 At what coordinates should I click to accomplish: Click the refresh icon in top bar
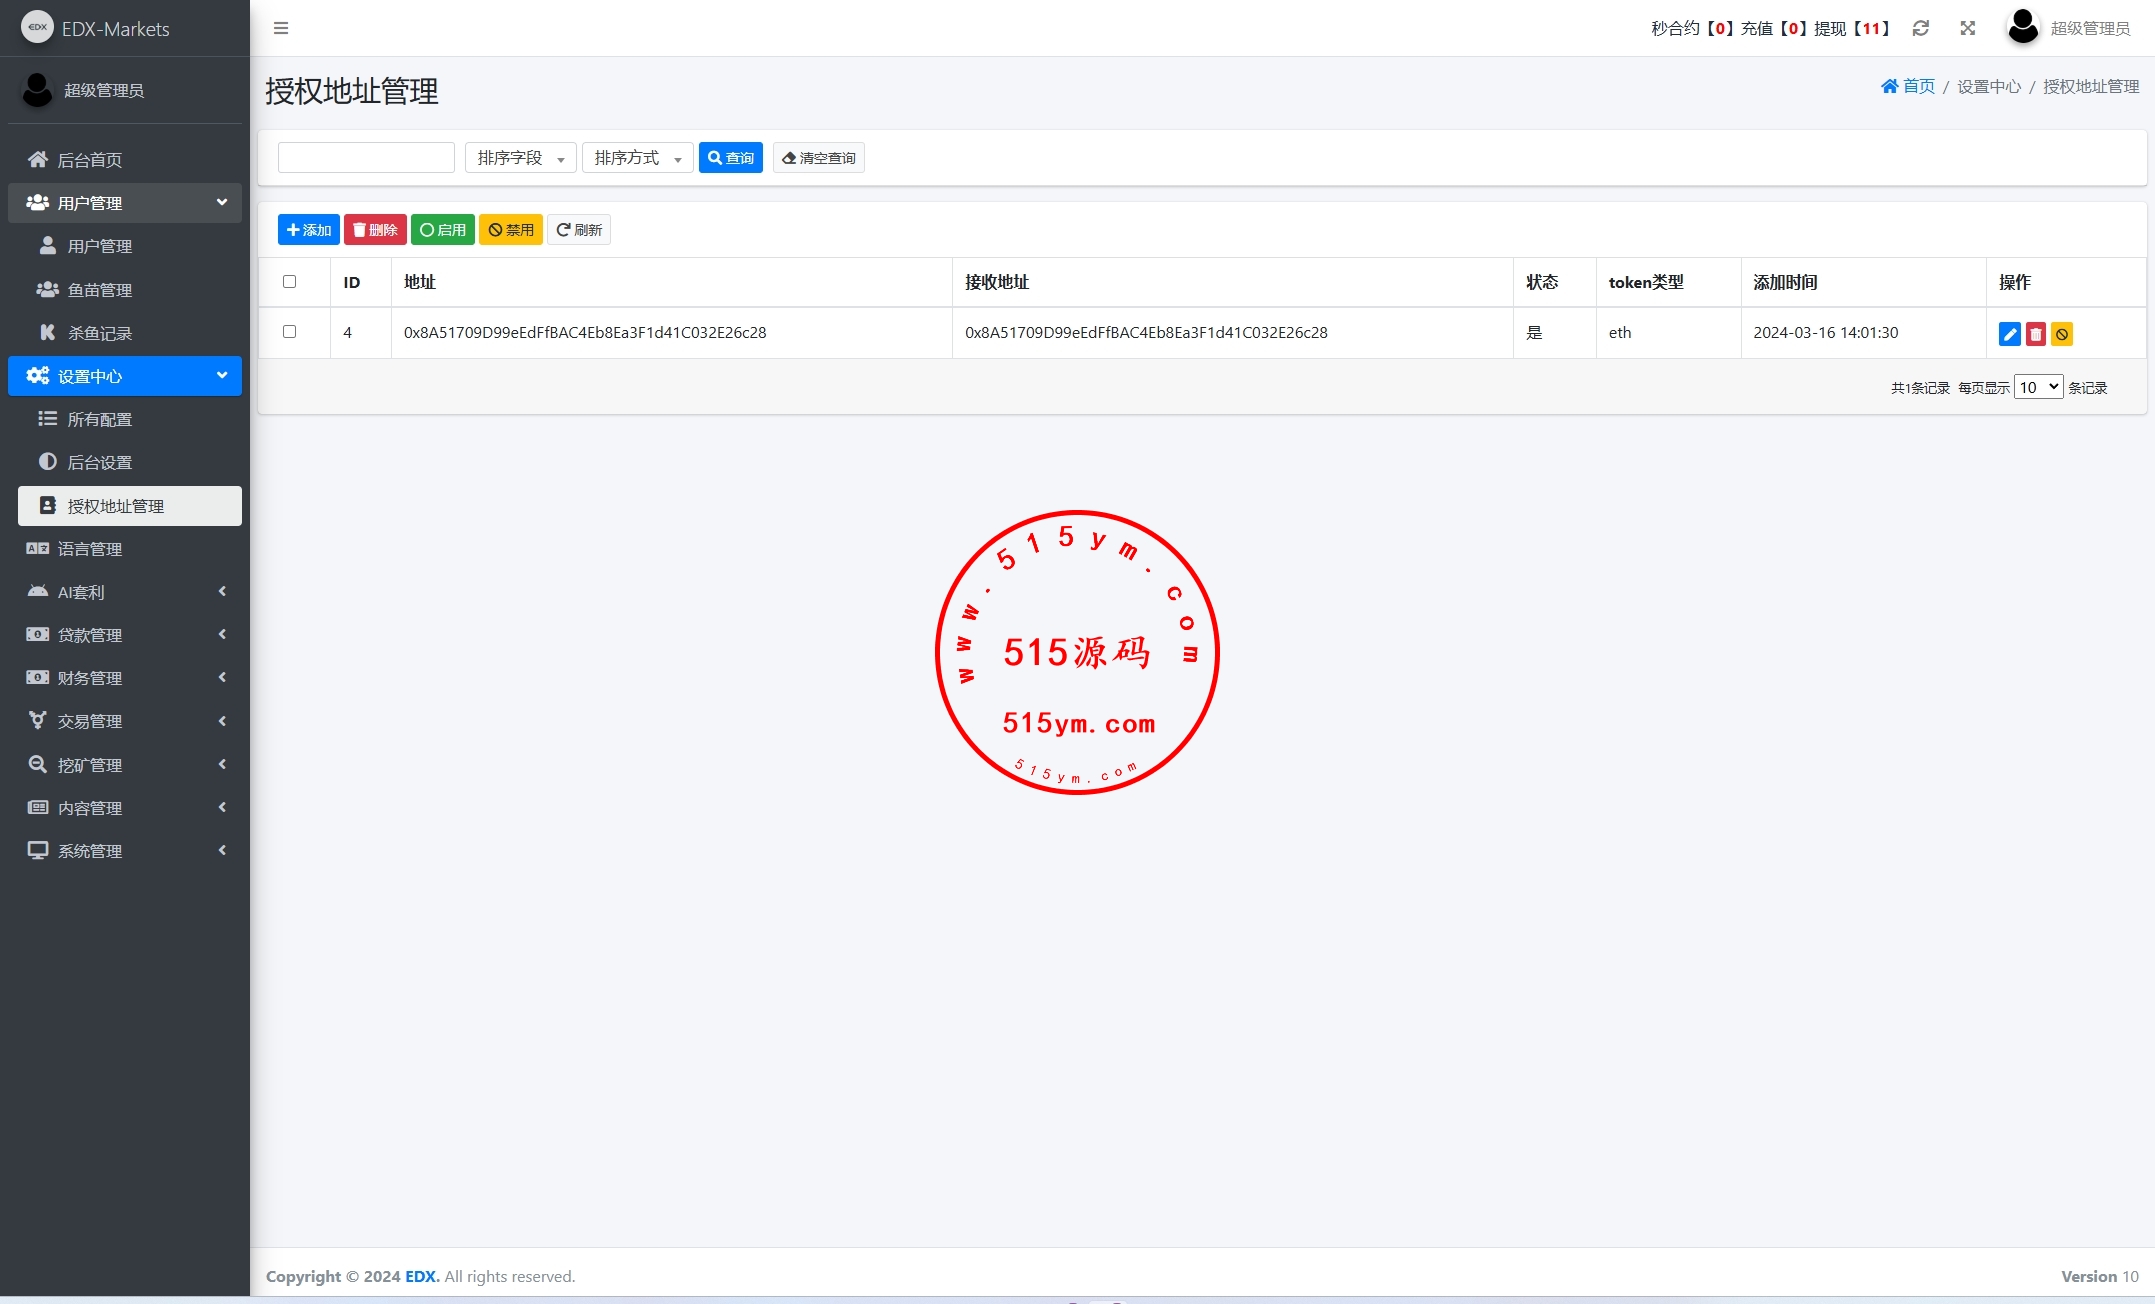(x=1920, y=28)
